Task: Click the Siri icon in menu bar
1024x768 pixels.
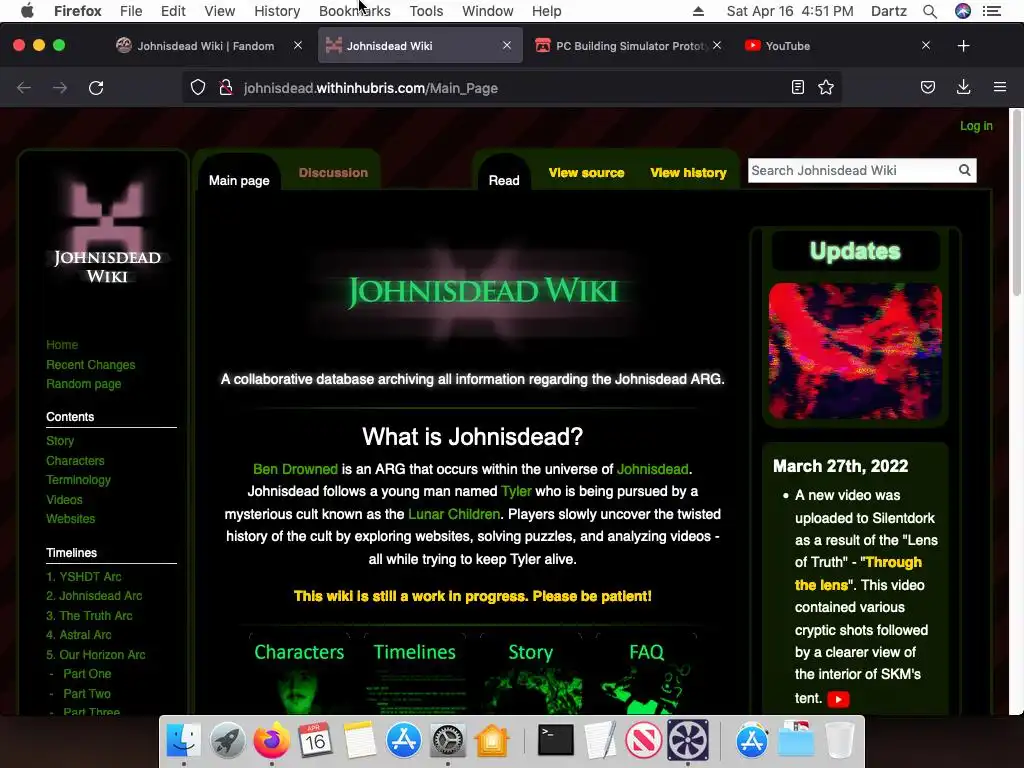Action: click(963, 11)
